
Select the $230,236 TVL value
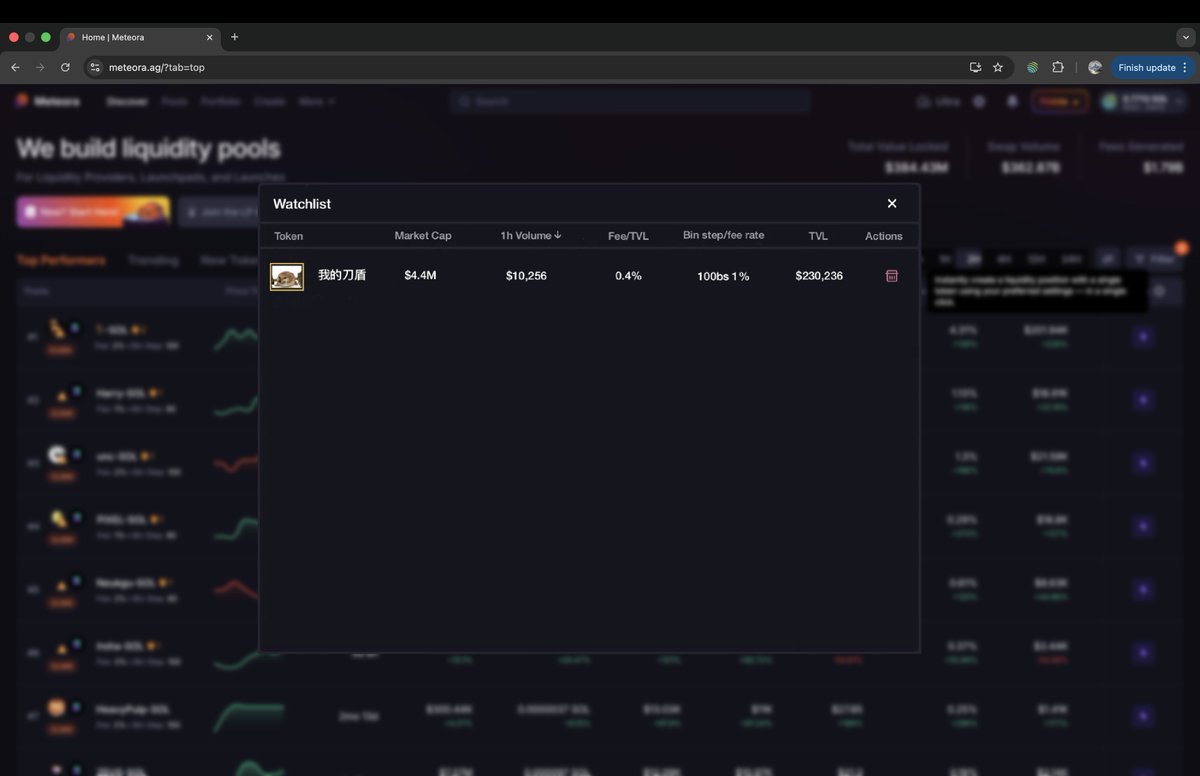tap(819, 275)
